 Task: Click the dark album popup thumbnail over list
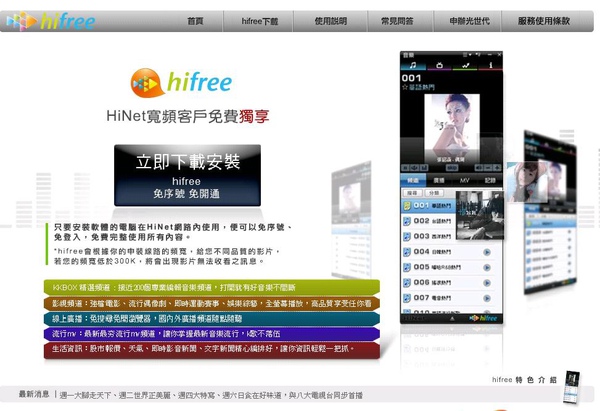click(480, 215)
